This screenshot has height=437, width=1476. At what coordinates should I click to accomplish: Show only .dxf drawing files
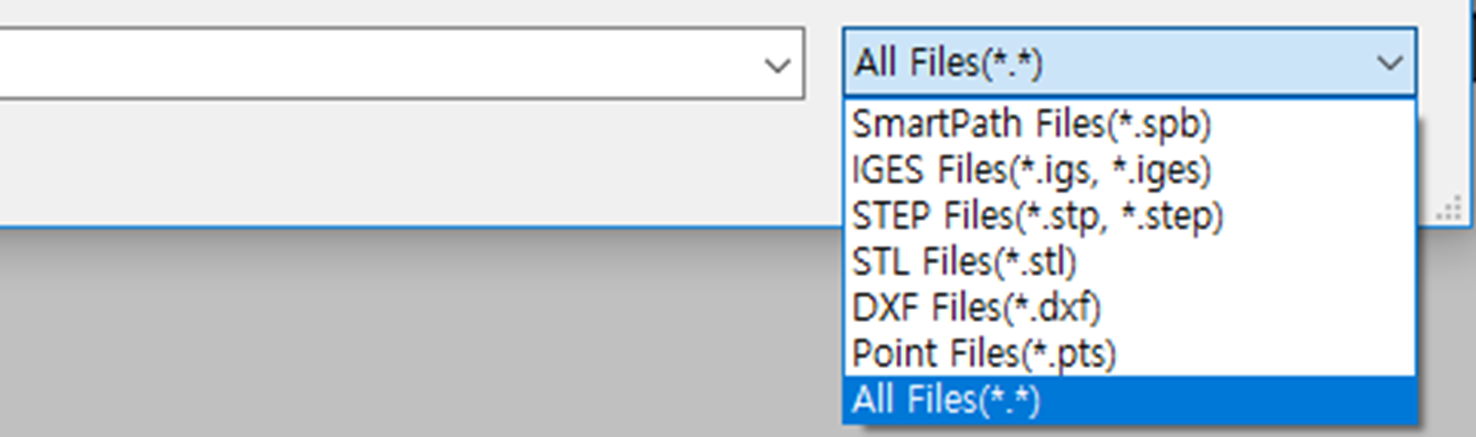pyautogui.click(x=976, y=308)
